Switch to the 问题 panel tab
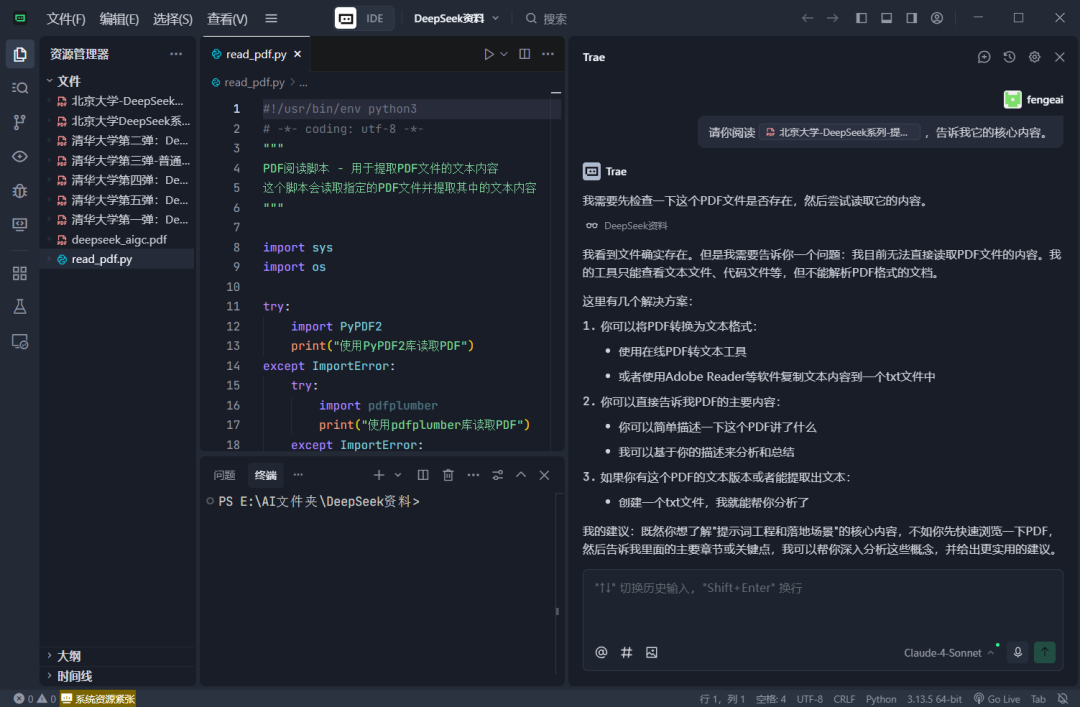Image resolution: width=1080 pixels, height=707 pixels. [224, 475]
